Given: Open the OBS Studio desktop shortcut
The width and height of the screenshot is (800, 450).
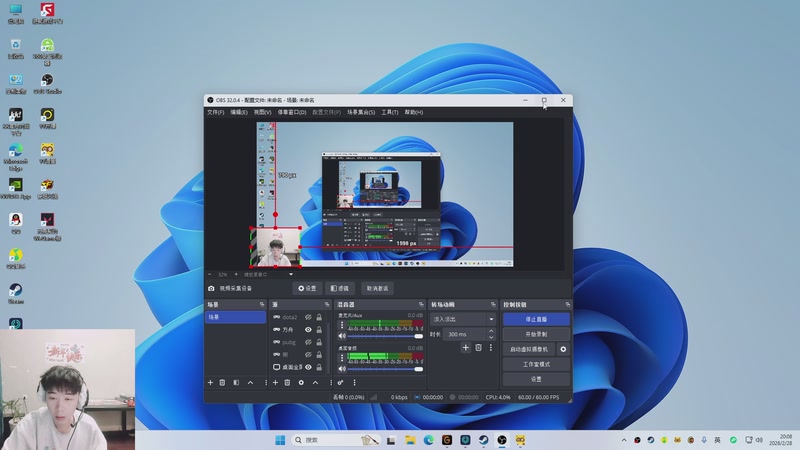Looking at the screenshot, I should [47, 84].
